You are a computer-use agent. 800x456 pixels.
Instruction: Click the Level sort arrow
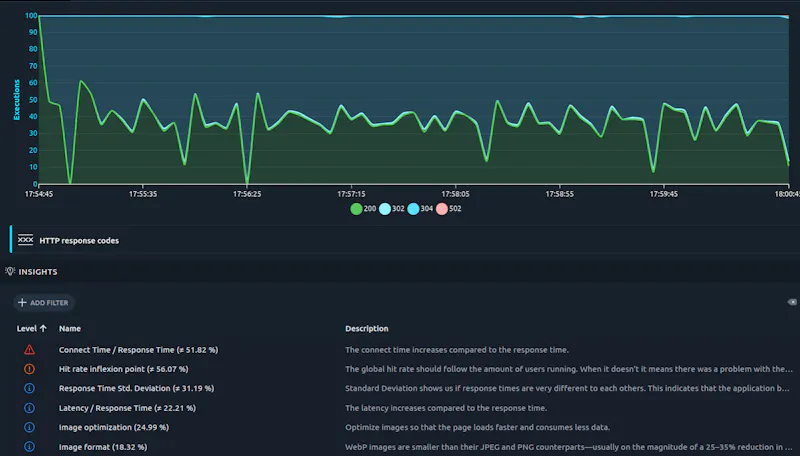(x=43, y=328)
